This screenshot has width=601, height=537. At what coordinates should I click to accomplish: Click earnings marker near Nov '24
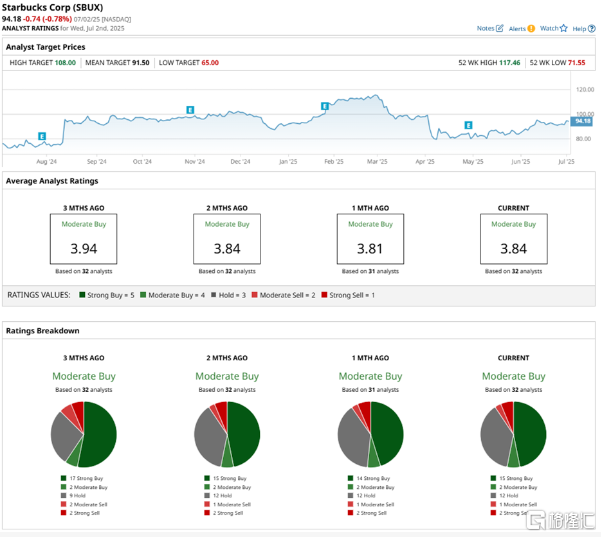click(190, 110)
